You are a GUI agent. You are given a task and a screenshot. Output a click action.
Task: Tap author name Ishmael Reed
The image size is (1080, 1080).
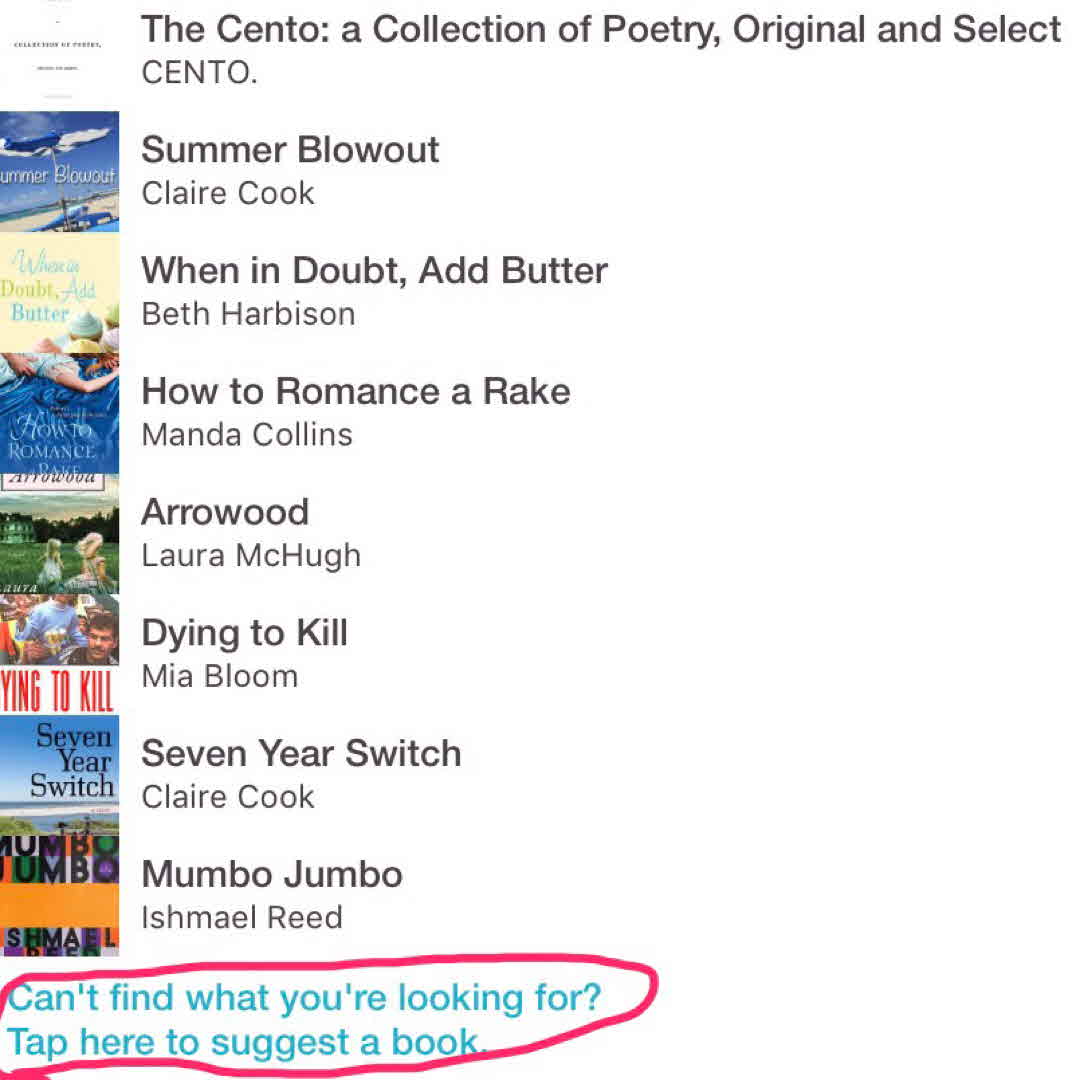241,917
